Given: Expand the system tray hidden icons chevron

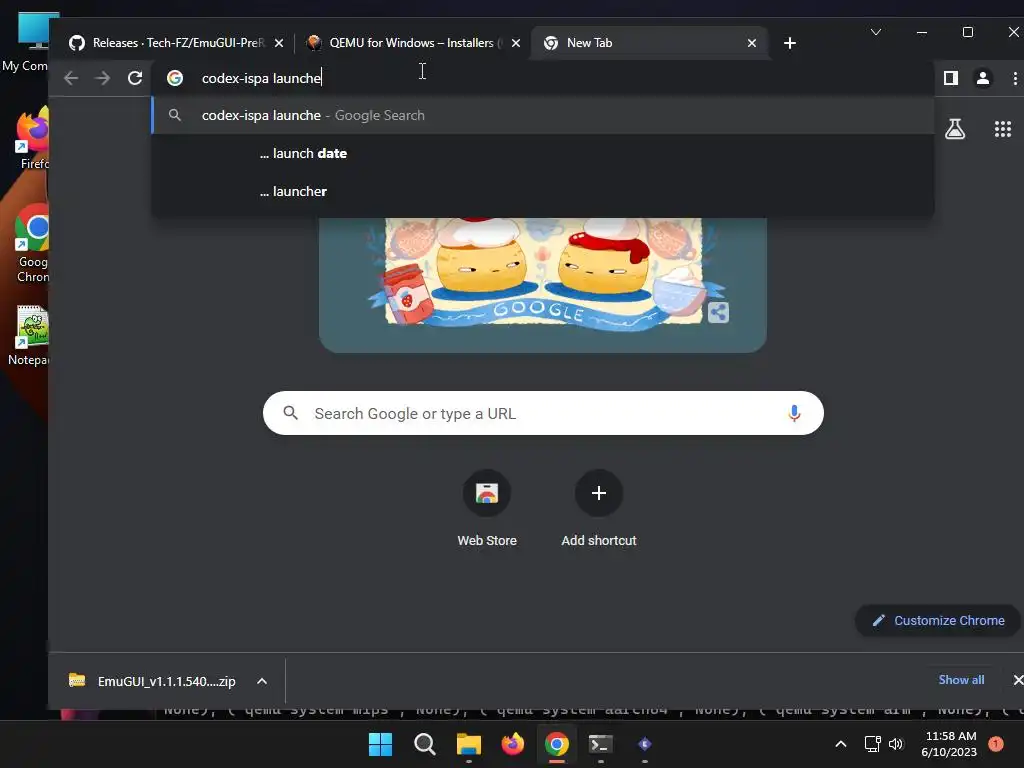Looking at the screenshot, I should [x=840, y=744].
